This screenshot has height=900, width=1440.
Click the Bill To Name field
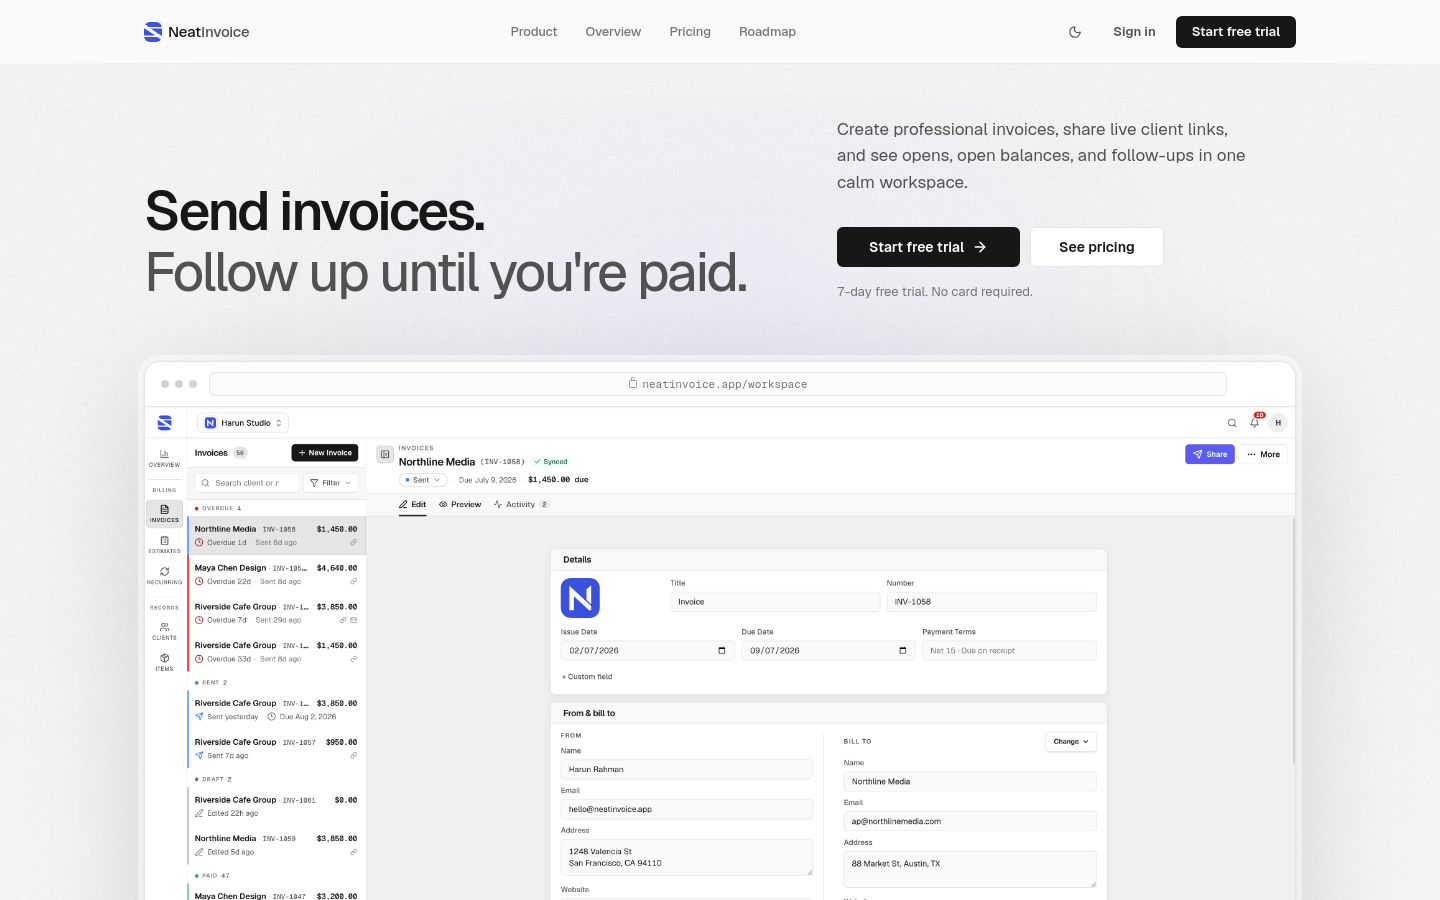(x=970, y=782)
